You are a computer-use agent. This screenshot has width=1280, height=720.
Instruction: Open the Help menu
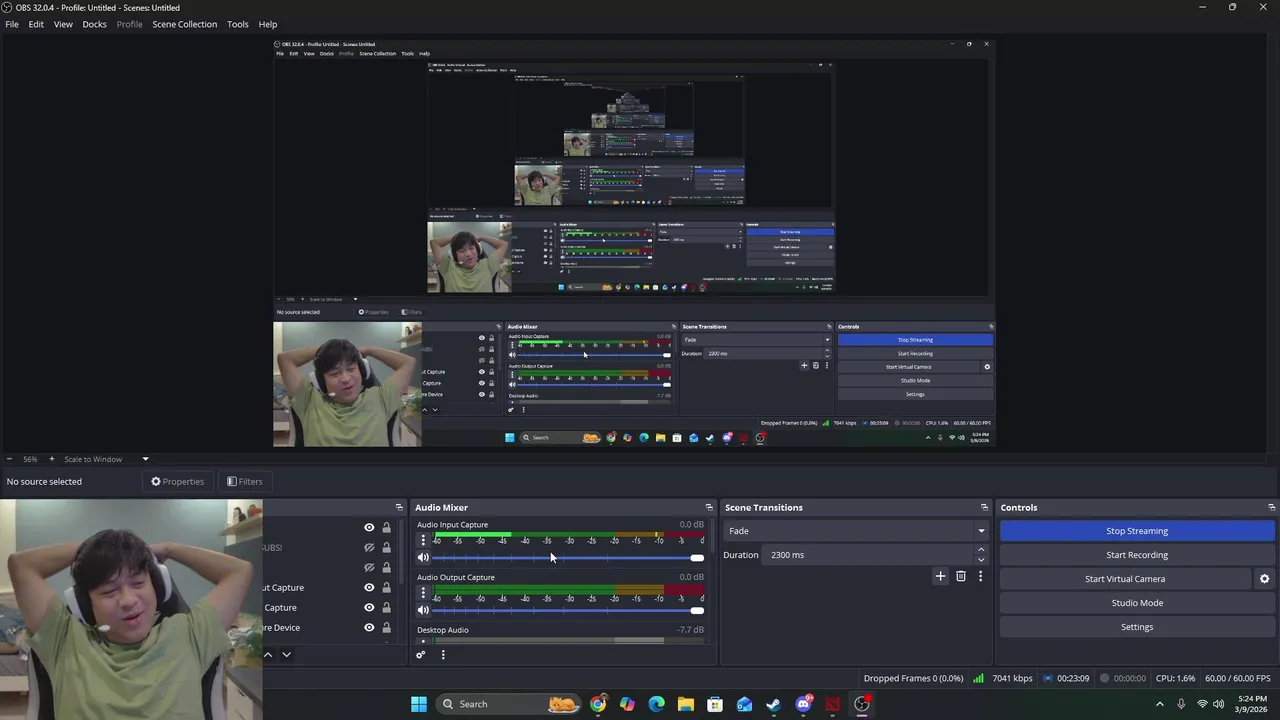(268, 24)
